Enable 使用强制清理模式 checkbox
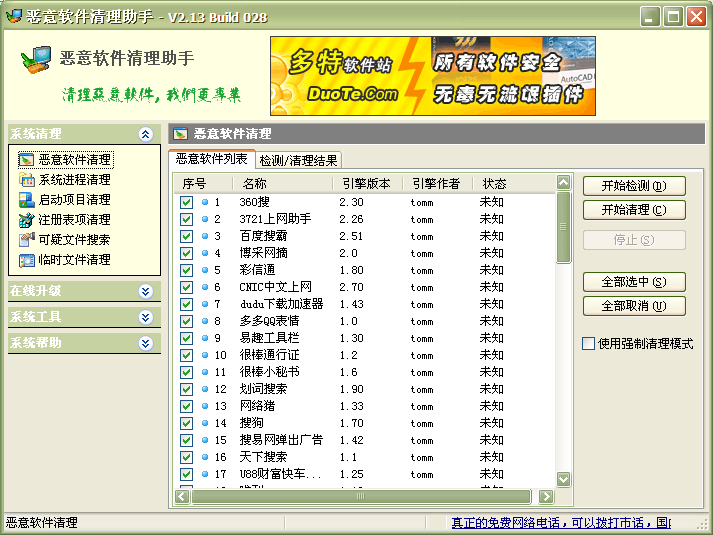Screen dimensions: 713x535 (x=588, y=343)
